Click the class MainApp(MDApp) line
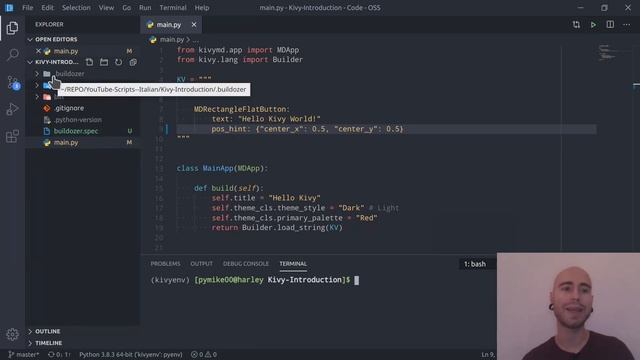The height and width of the screenshot is (360, 640). [x=222, y=168]
